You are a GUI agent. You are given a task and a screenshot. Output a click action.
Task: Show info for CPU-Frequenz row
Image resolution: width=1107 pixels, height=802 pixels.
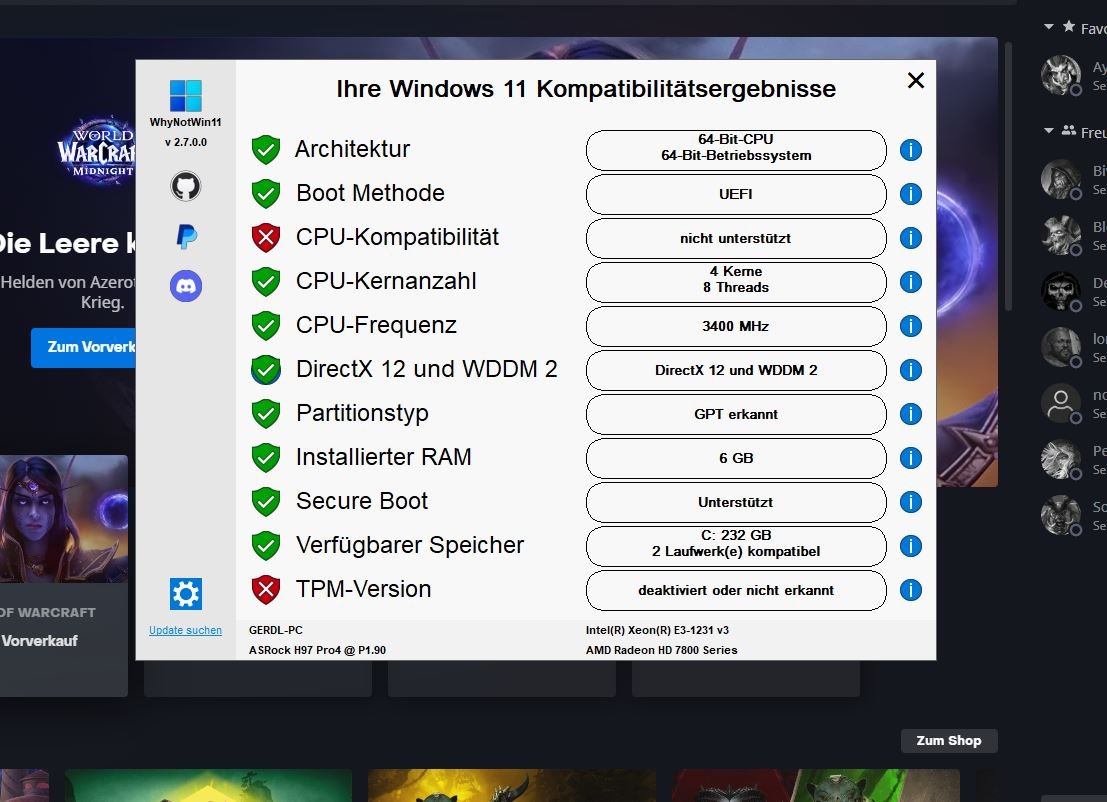click(x=911, y=325)
